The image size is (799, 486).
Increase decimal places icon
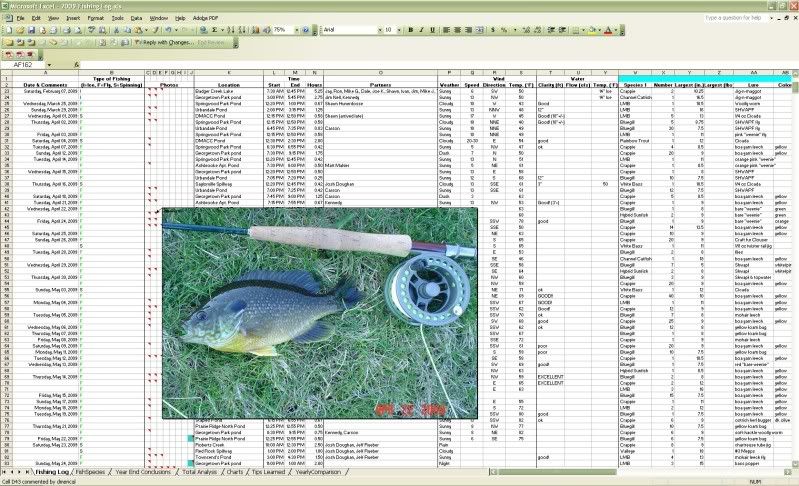tap(526, 30)
